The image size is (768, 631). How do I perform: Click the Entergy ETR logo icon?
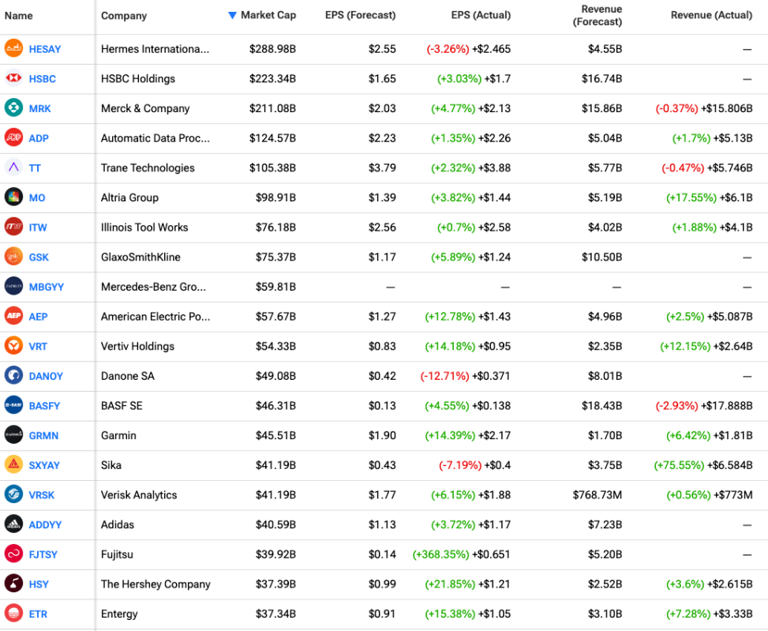(x=14, y=613)
